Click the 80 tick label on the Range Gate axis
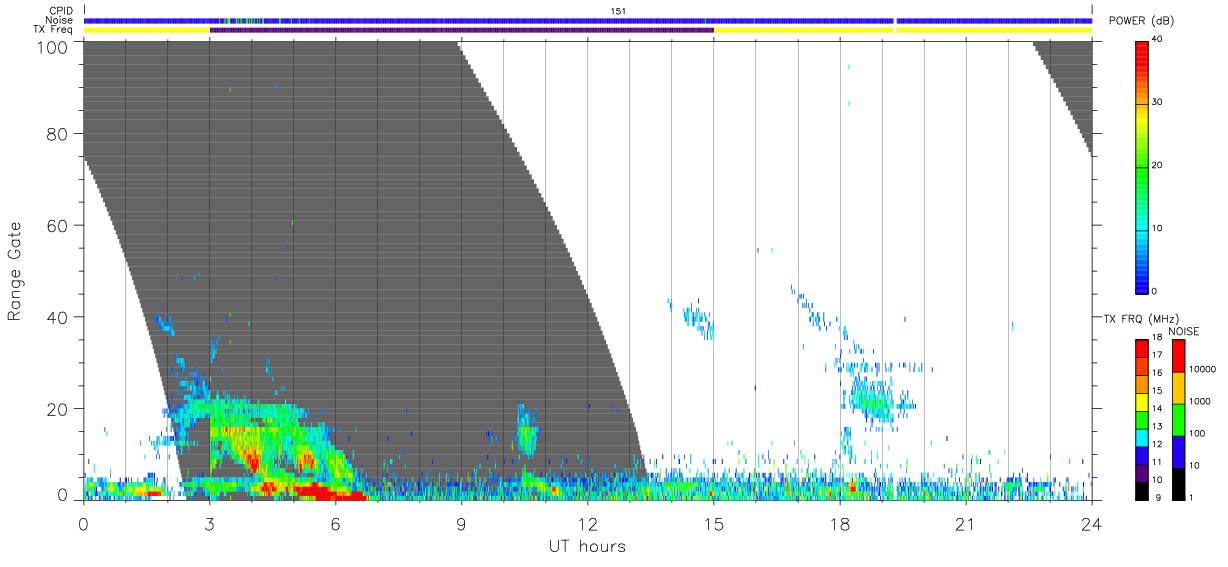Screen dimensions: 1228x567 click(x=58, y=136)
